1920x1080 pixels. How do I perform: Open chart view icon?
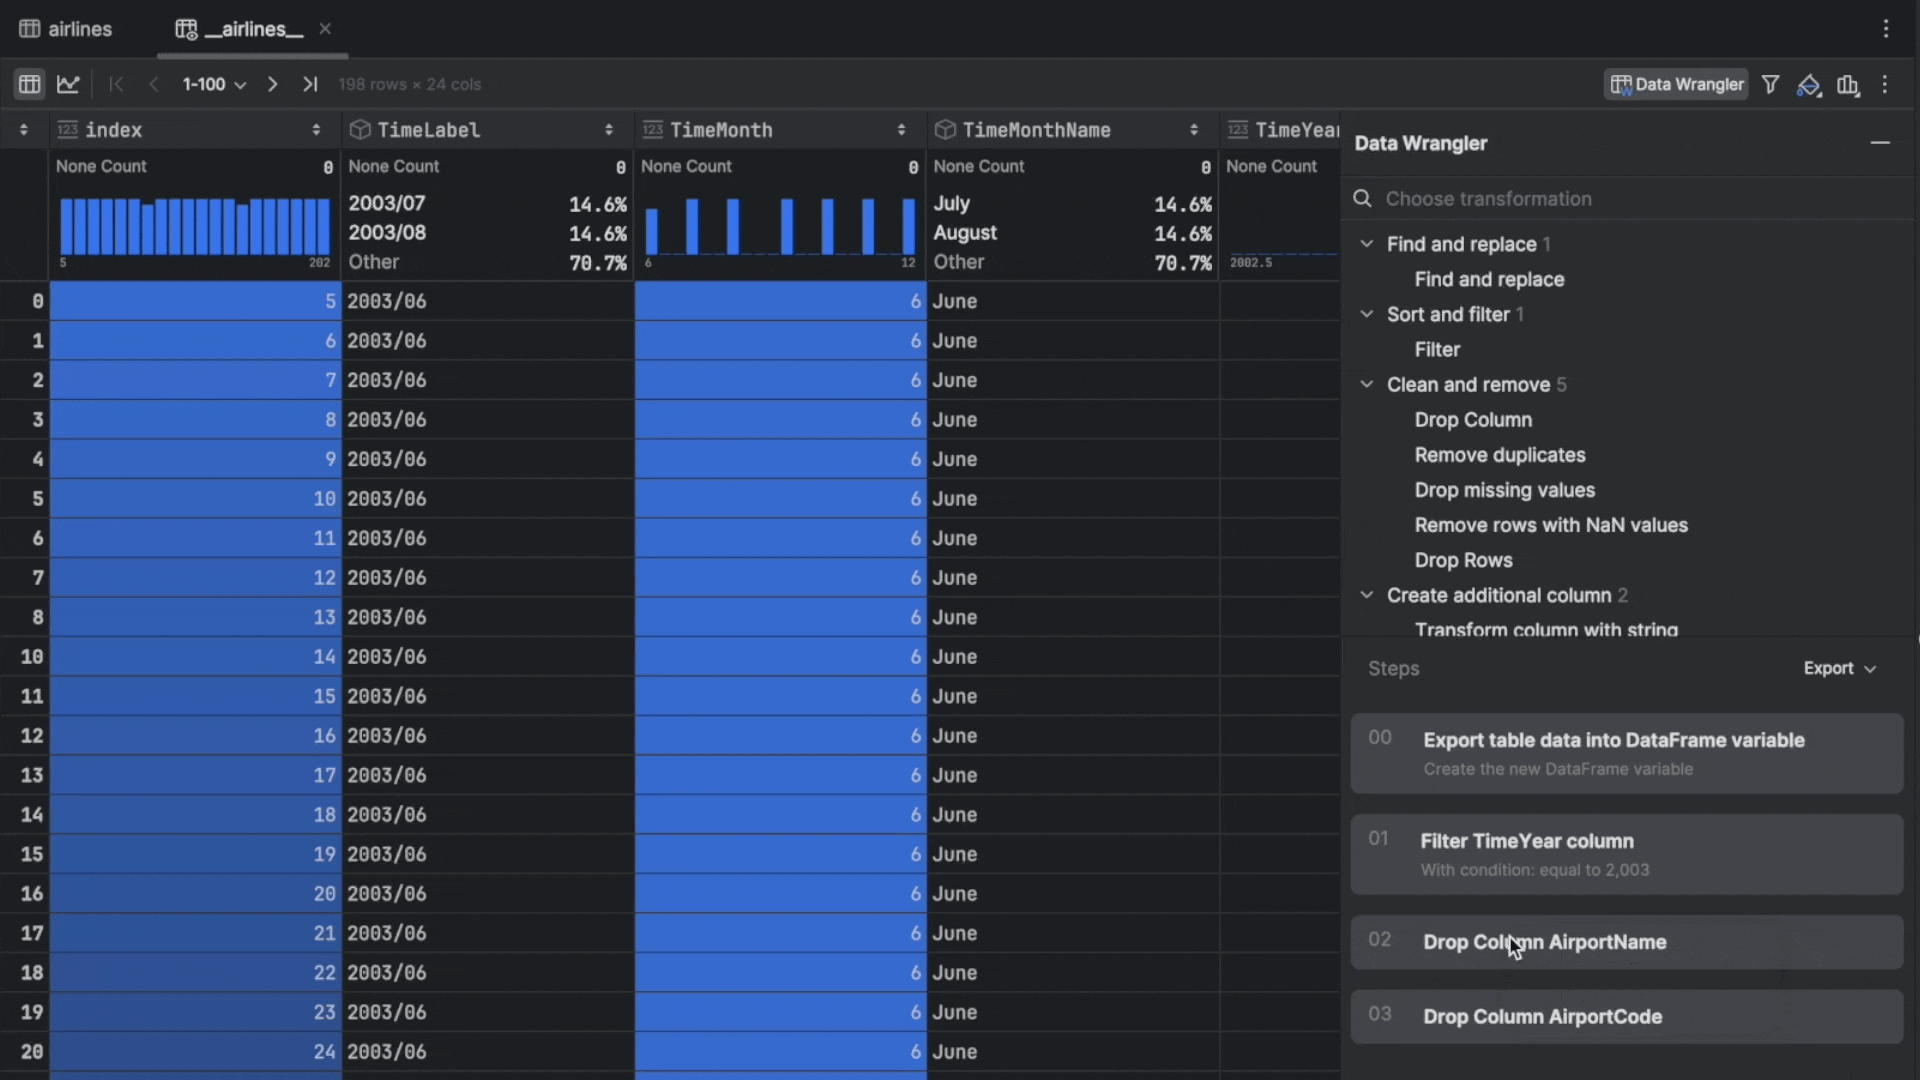pyautogui.click(x=68, y=85)
